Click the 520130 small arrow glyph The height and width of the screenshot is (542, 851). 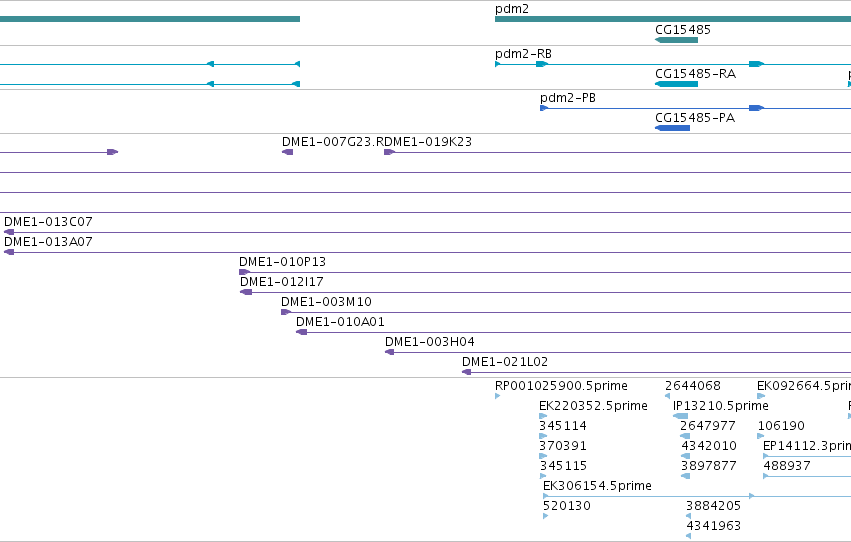(545, 516)
